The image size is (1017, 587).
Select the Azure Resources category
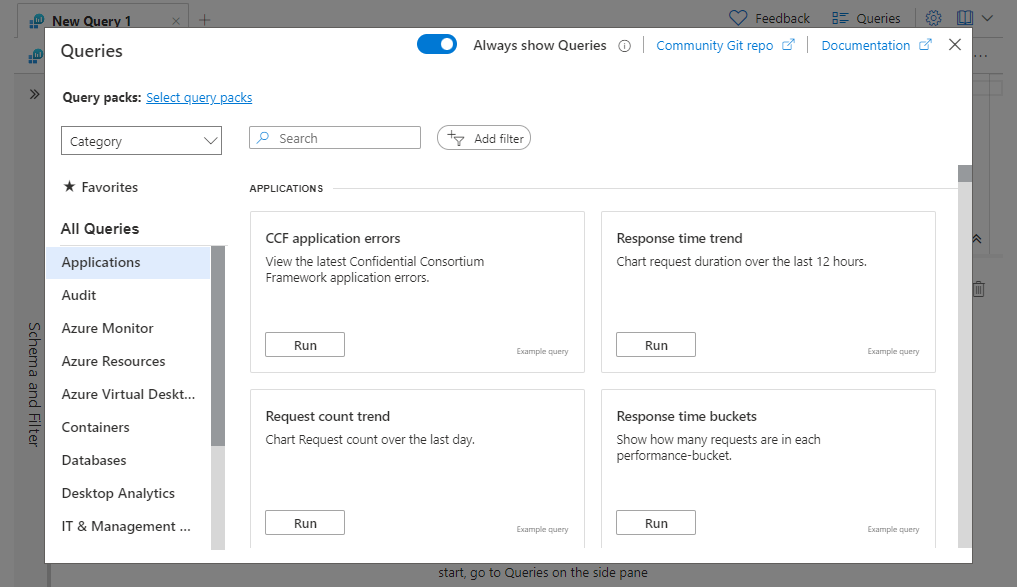click(x=128, y=361)
